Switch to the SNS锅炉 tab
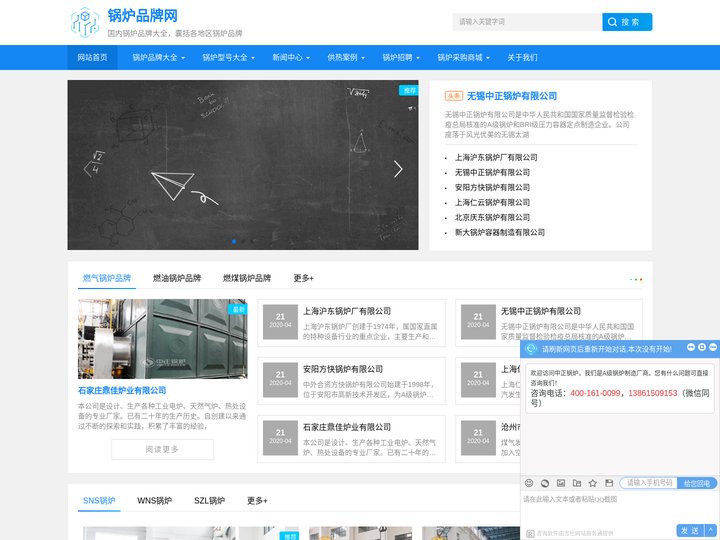 tap(99, 501)
